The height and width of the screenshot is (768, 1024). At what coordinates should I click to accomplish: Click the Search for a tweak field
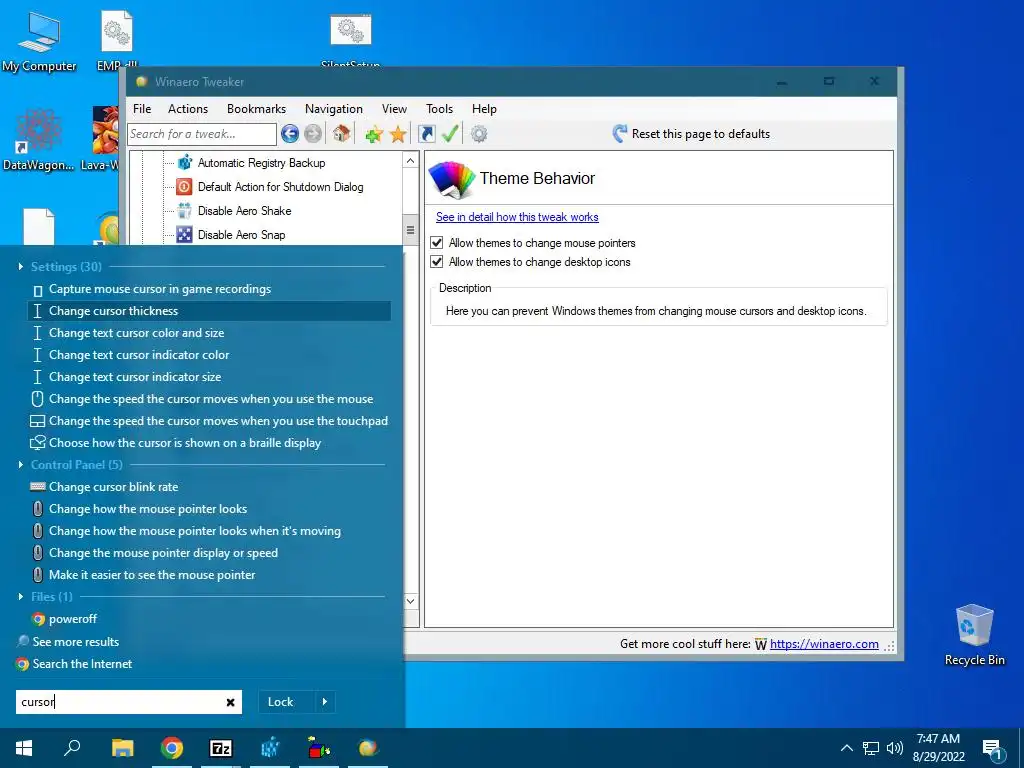coord(202,134)
